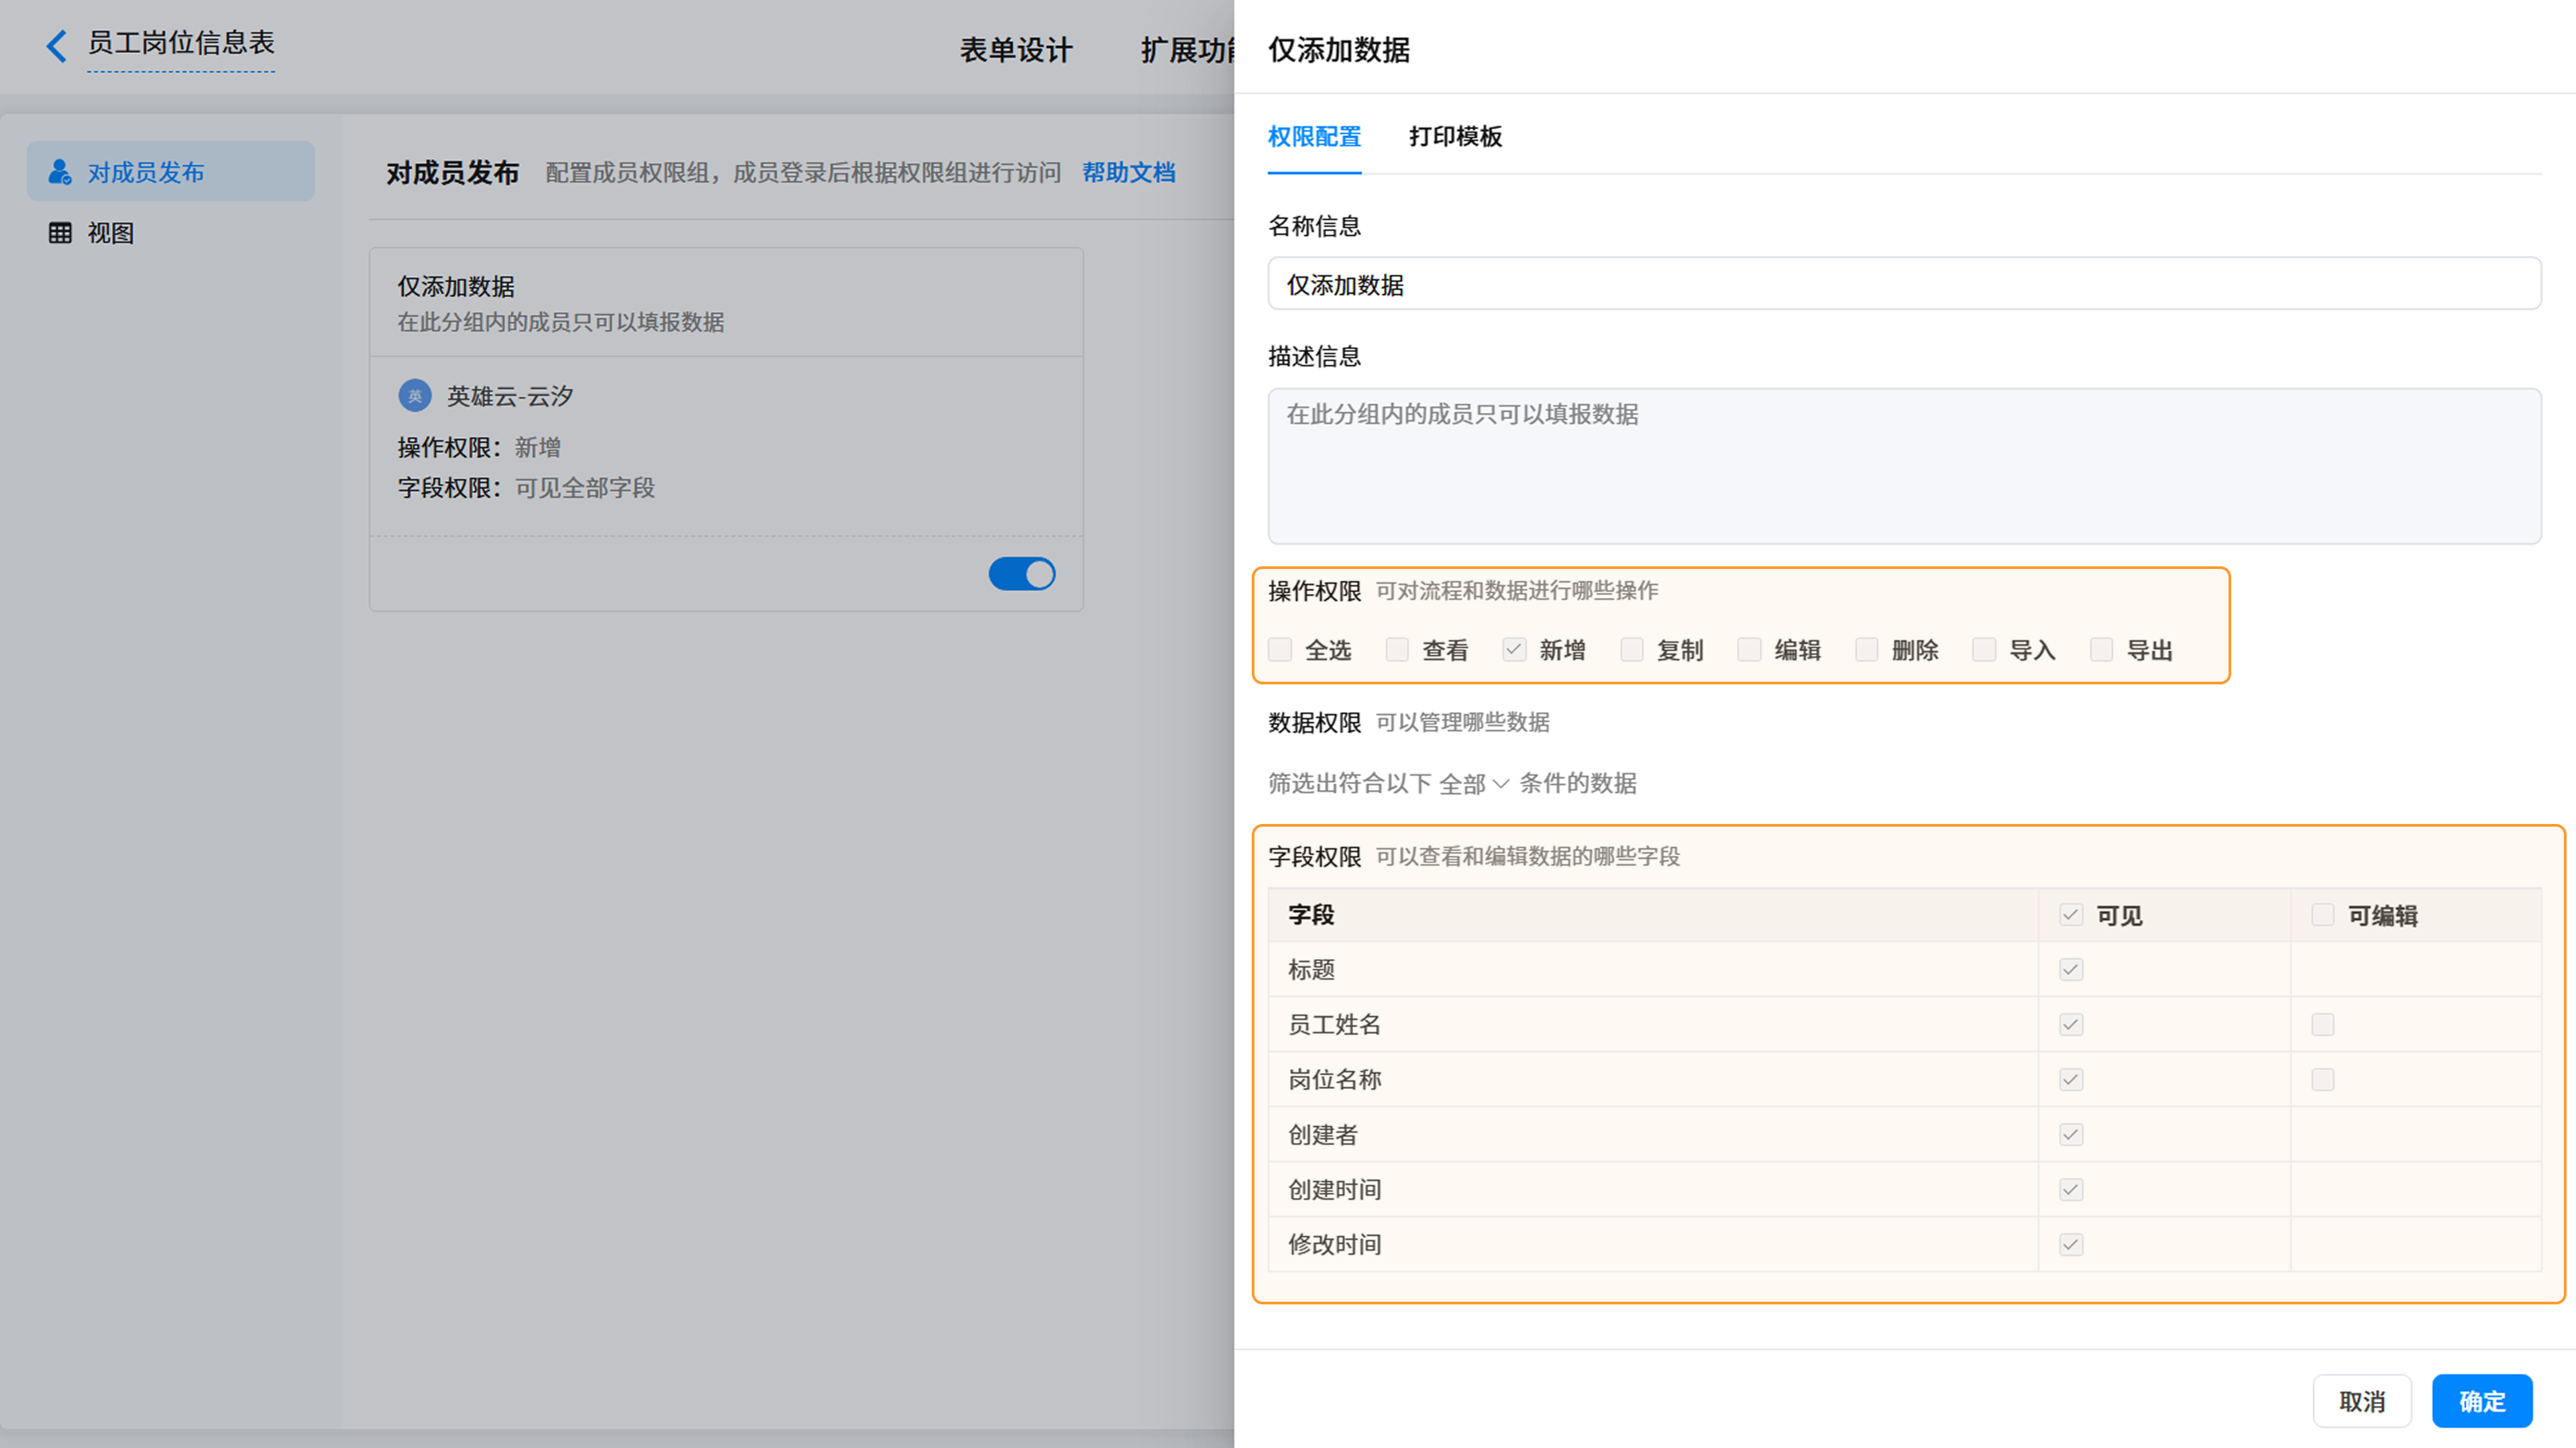Screen dimensions: 2576x1448
Task: Click the 确定 confirm button
Action: click(x=2482, y=1402)
